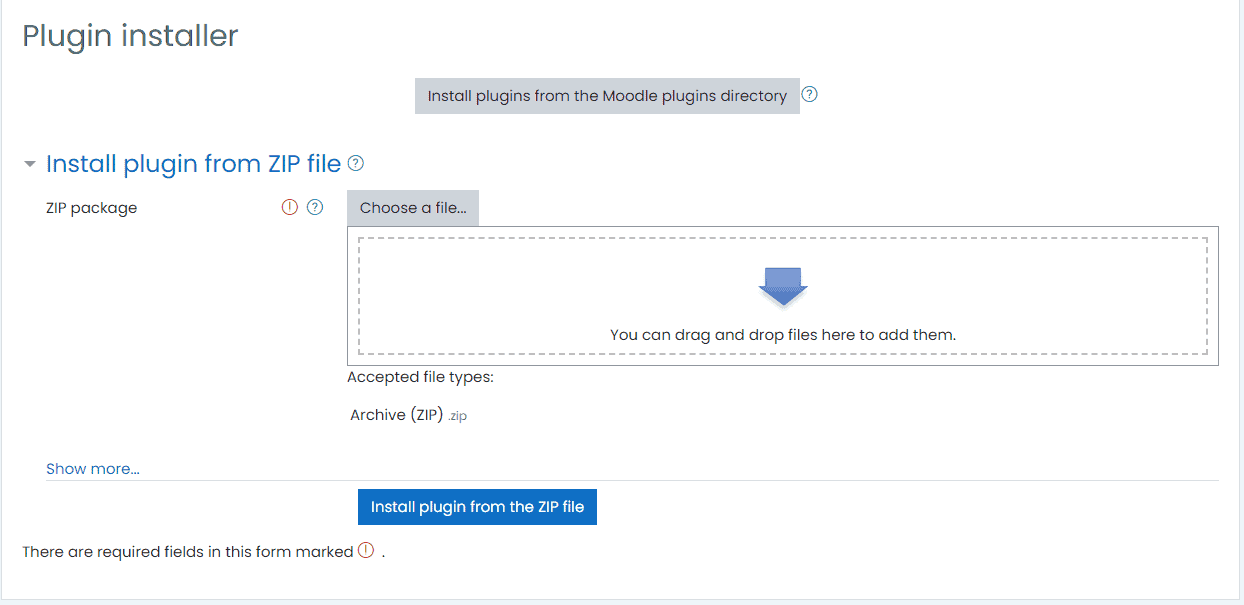This screenshot has width=1244, height=605.
Task: Select the ZIP package field label
Action: click(x=92, y=208)
